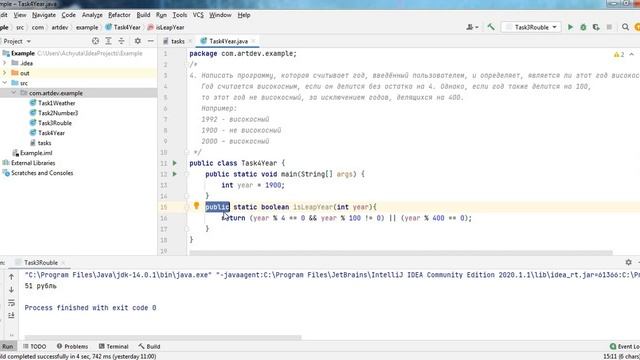Viewport: 640px width, 360px height.
Task: Open the Build tool window
Action: coord(149,347)
